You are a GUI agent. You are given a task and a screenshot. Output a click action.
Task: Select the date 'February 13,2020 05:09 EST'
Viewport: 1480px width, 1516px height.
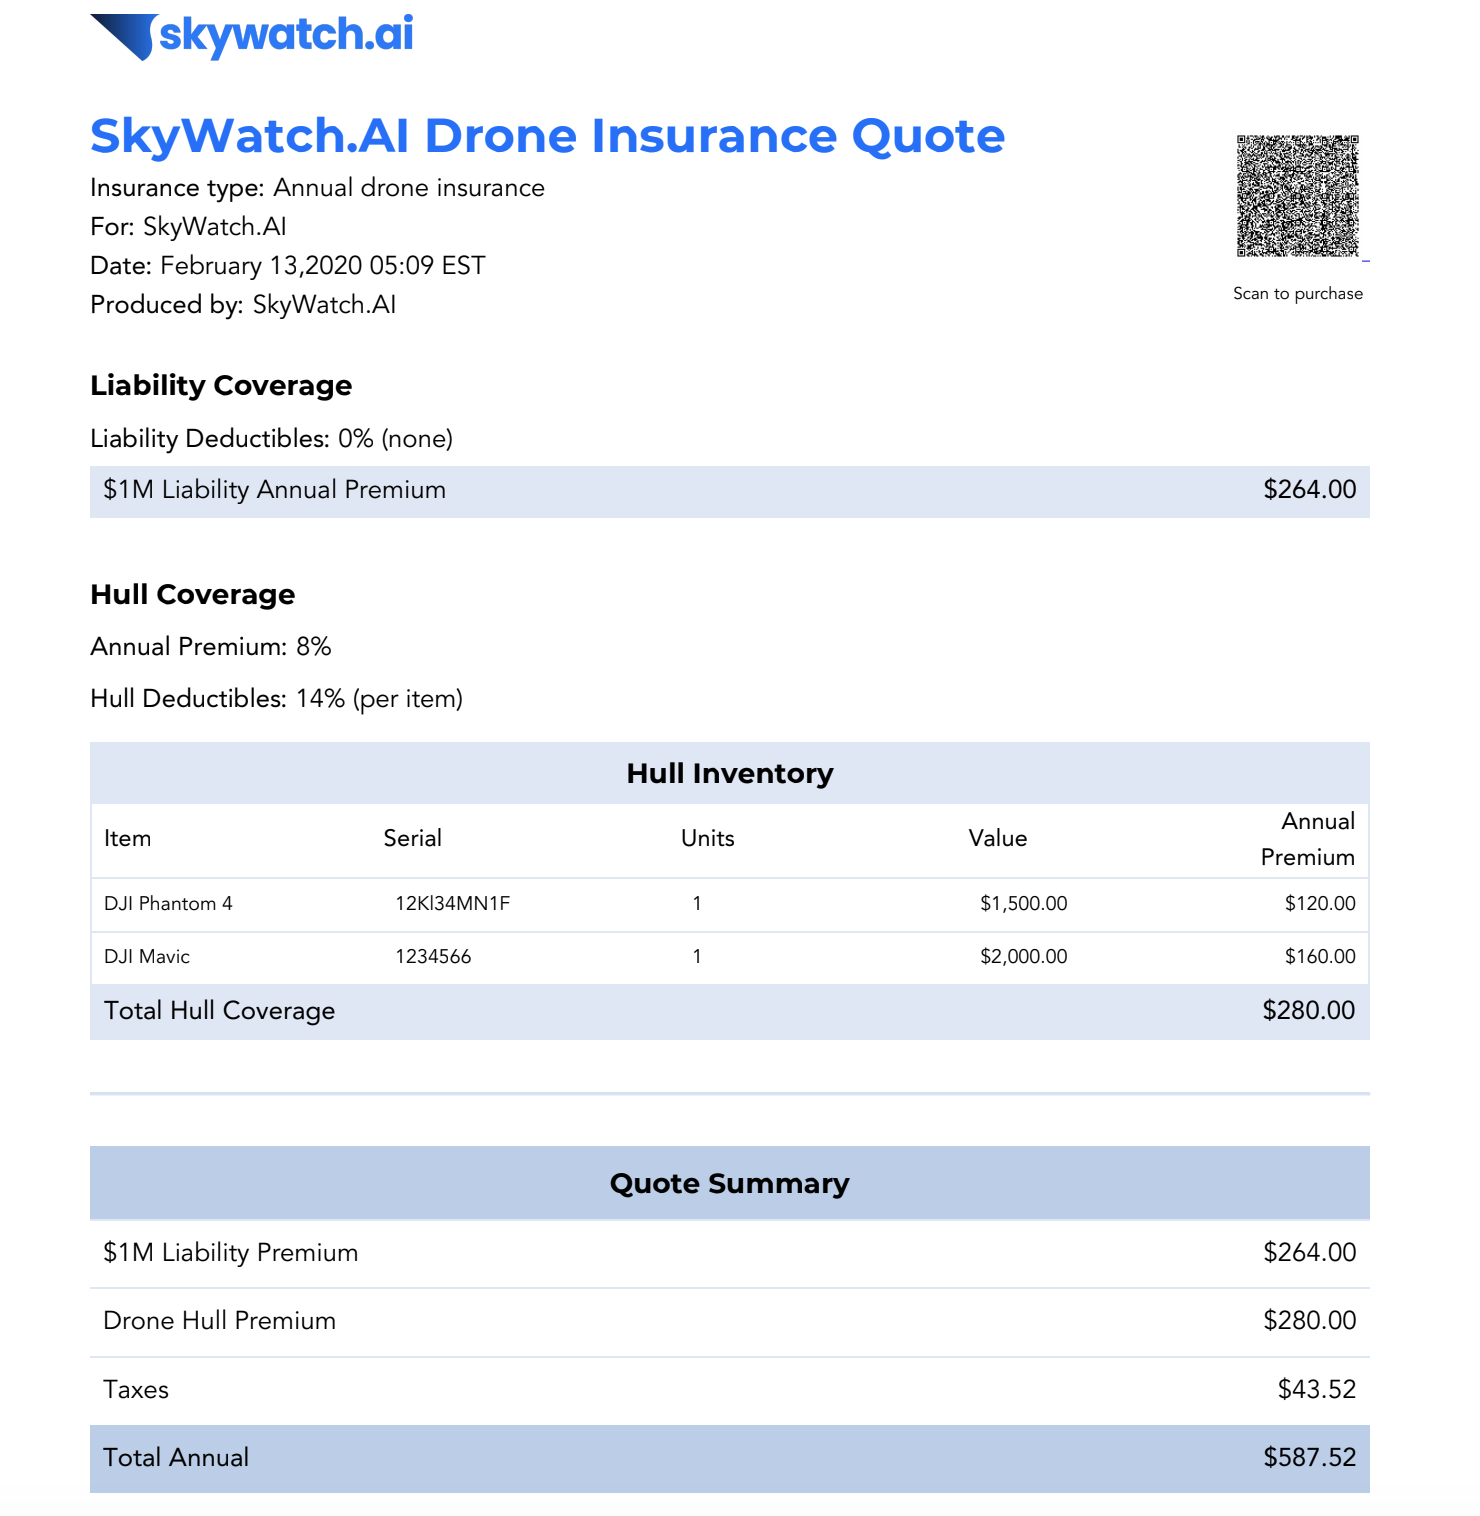323,266
